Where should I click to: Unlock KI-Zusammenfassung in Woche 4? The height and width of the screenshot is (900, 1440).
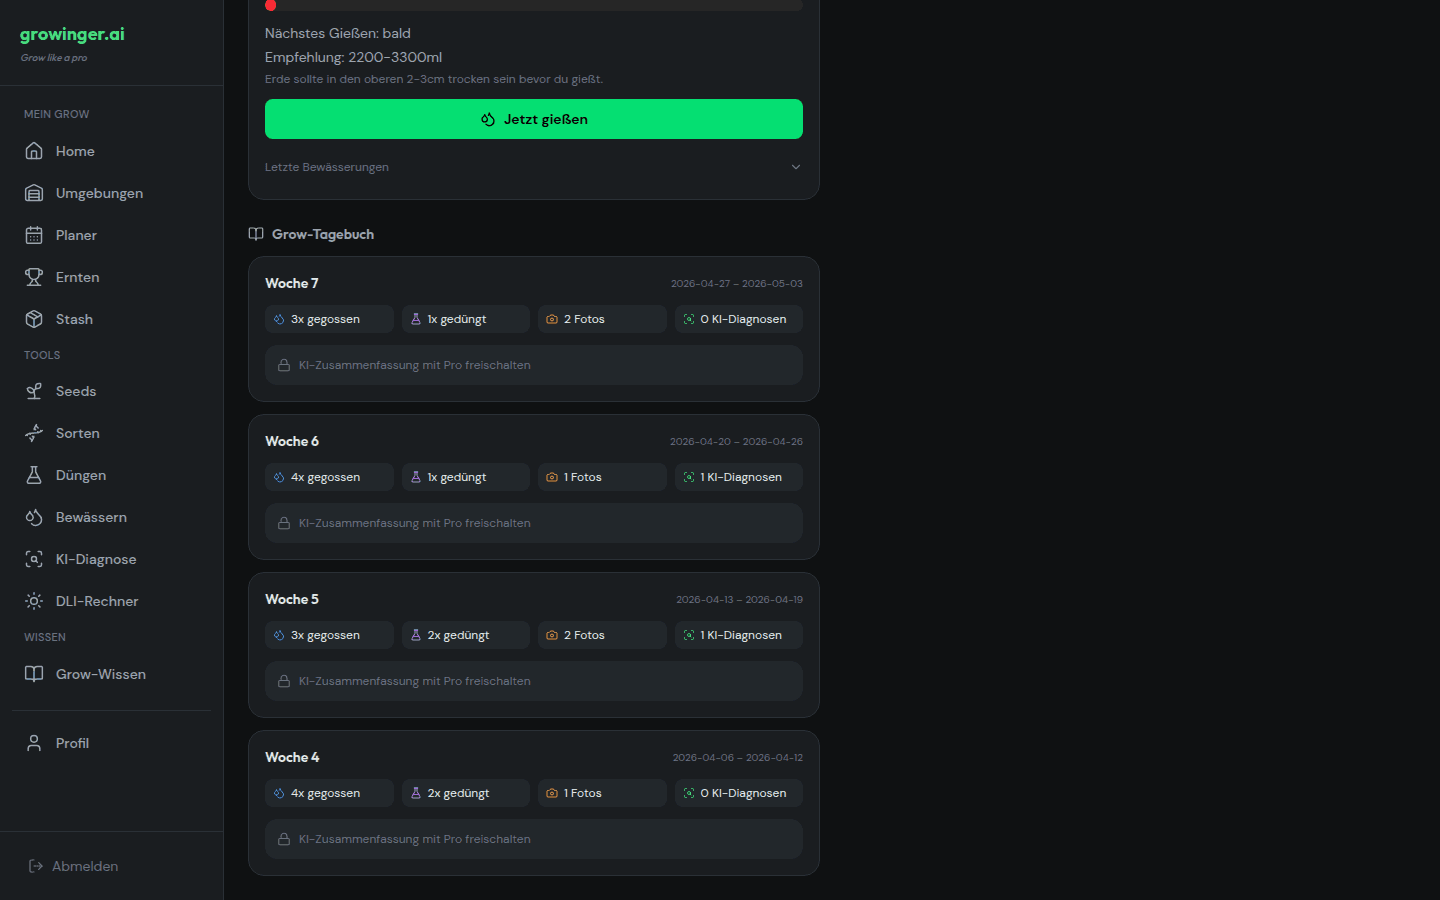point(534,839)
